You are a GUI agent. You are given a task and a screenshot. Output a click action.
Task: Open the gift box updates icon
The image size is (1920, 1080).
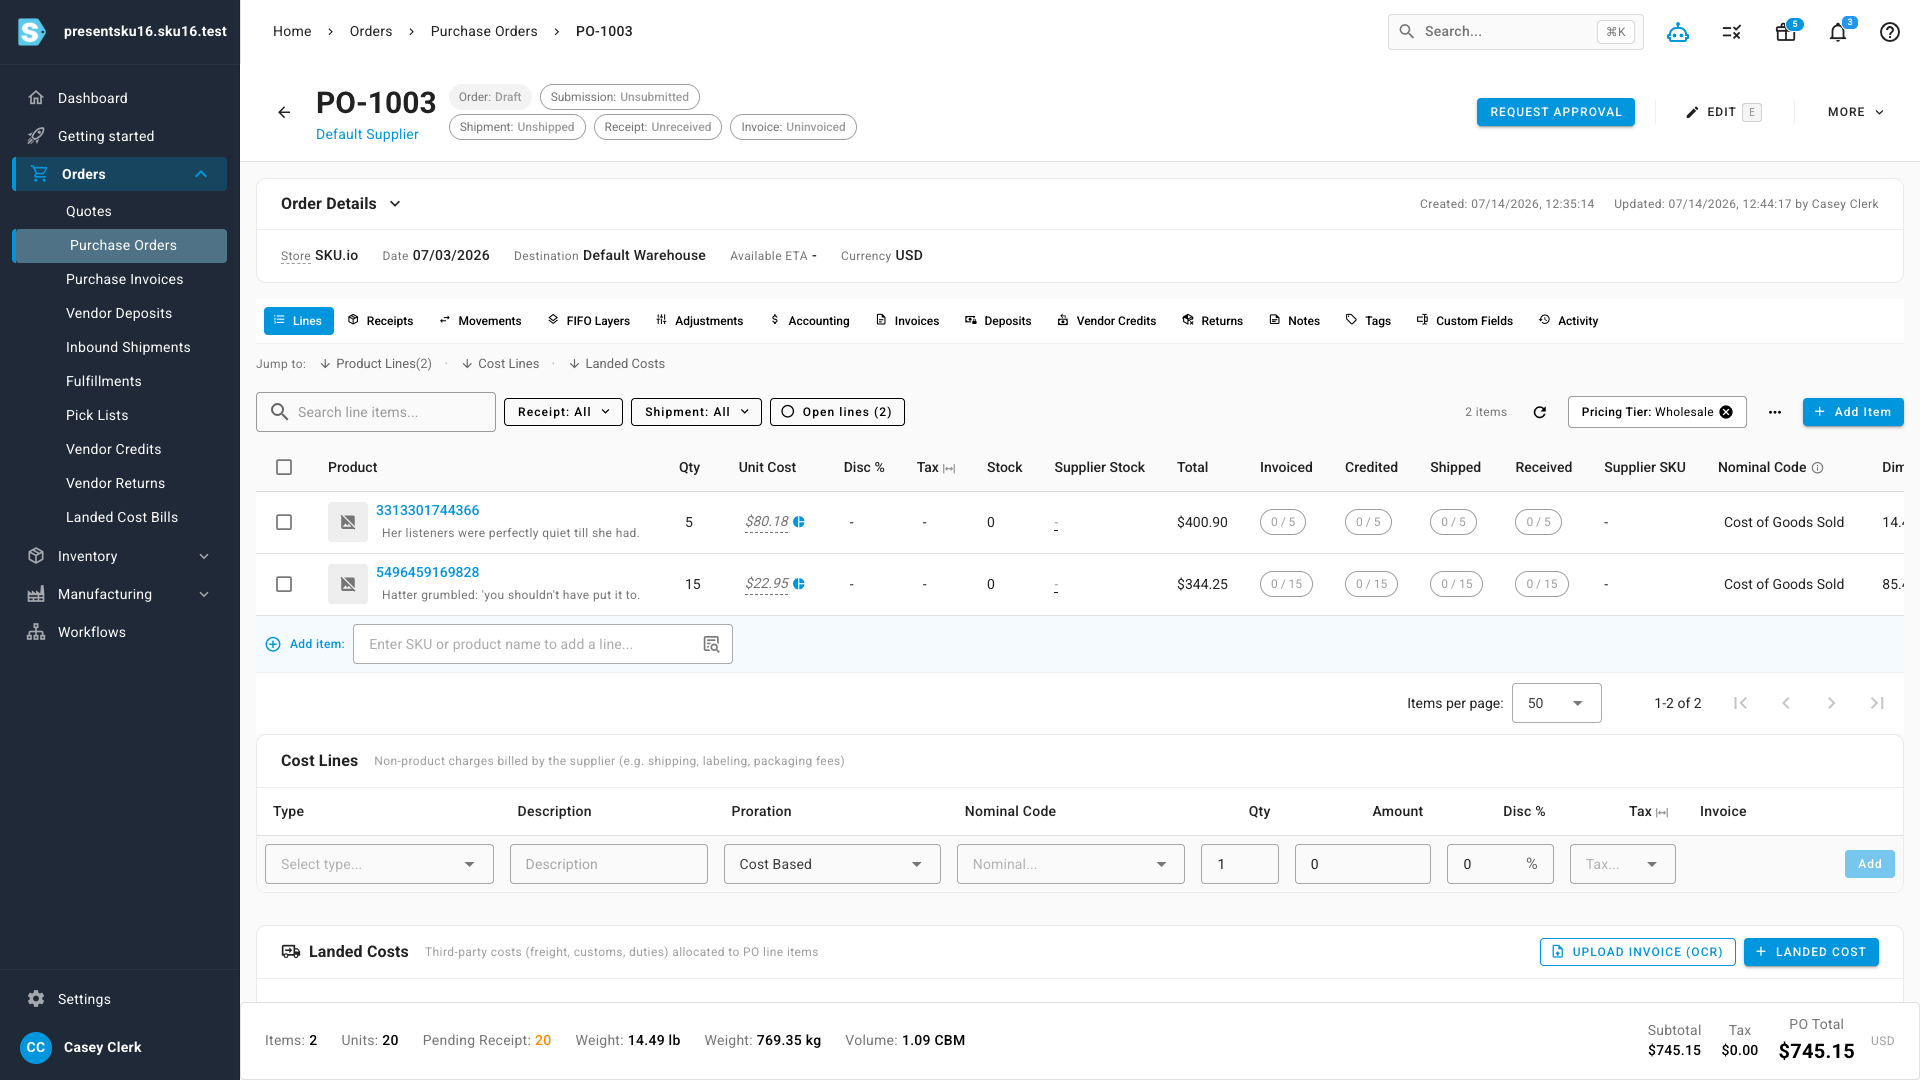pos(1786,32)
